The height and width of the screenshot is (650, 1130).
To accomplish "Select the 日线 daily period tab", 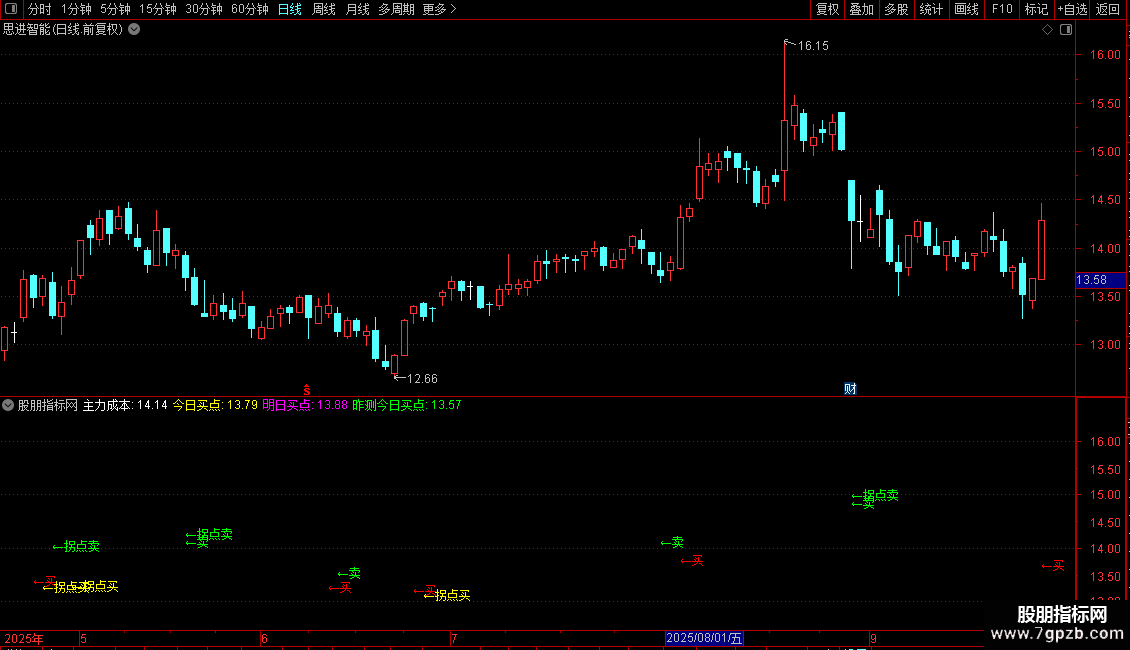I will click(x=290, y=9).
